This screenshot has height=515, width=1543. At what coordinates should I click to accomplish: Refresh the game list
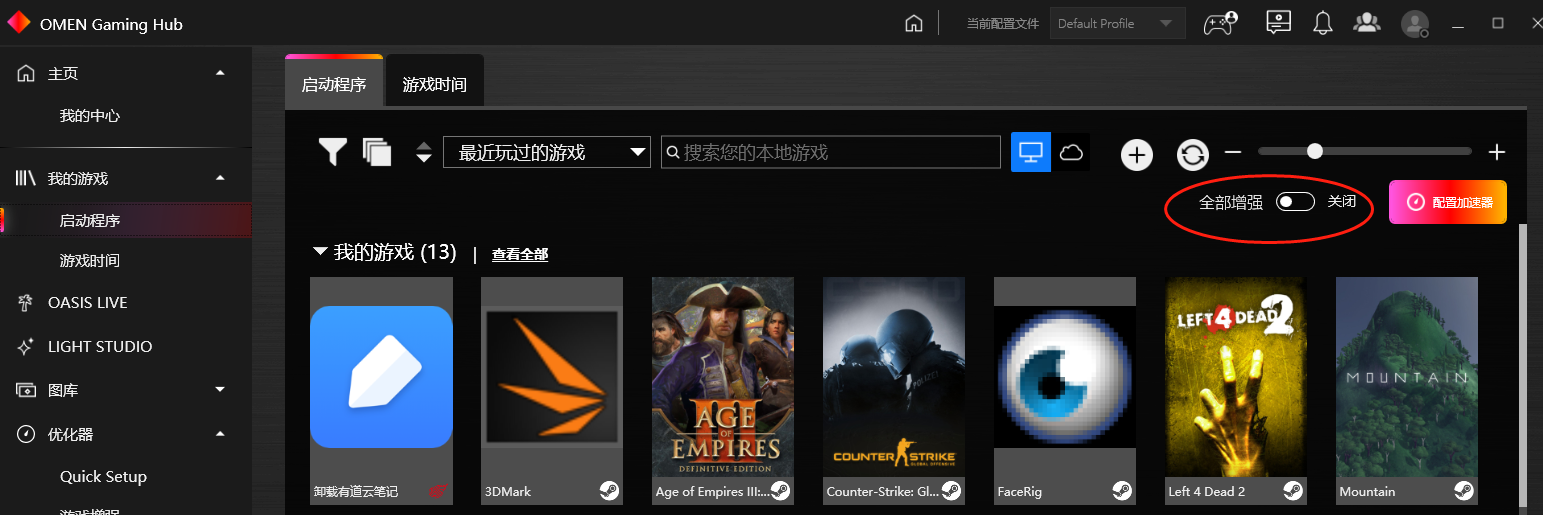(1192, 154)
